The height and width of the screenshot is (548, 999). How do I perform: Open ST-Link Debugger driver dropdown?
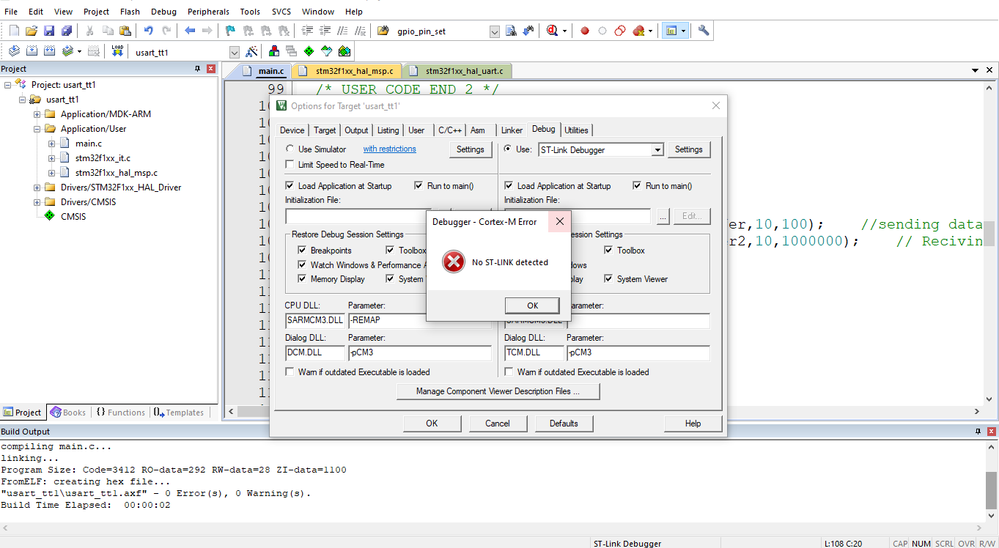657,150
